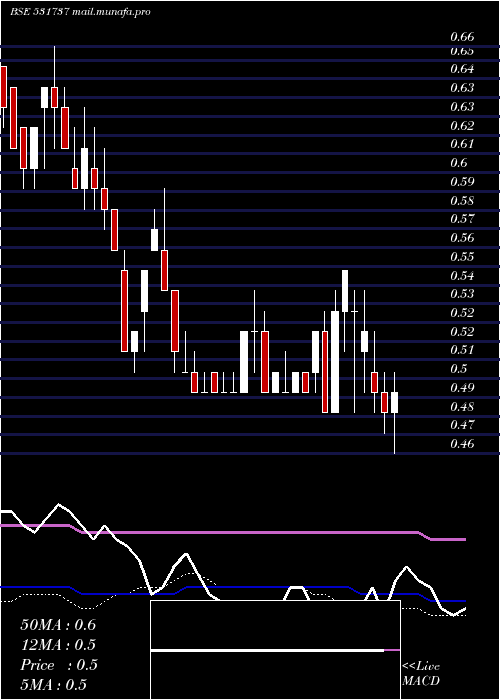Click the 0.58 price axis label
Screen dimensions: 500x700
(x=462, y=201)
